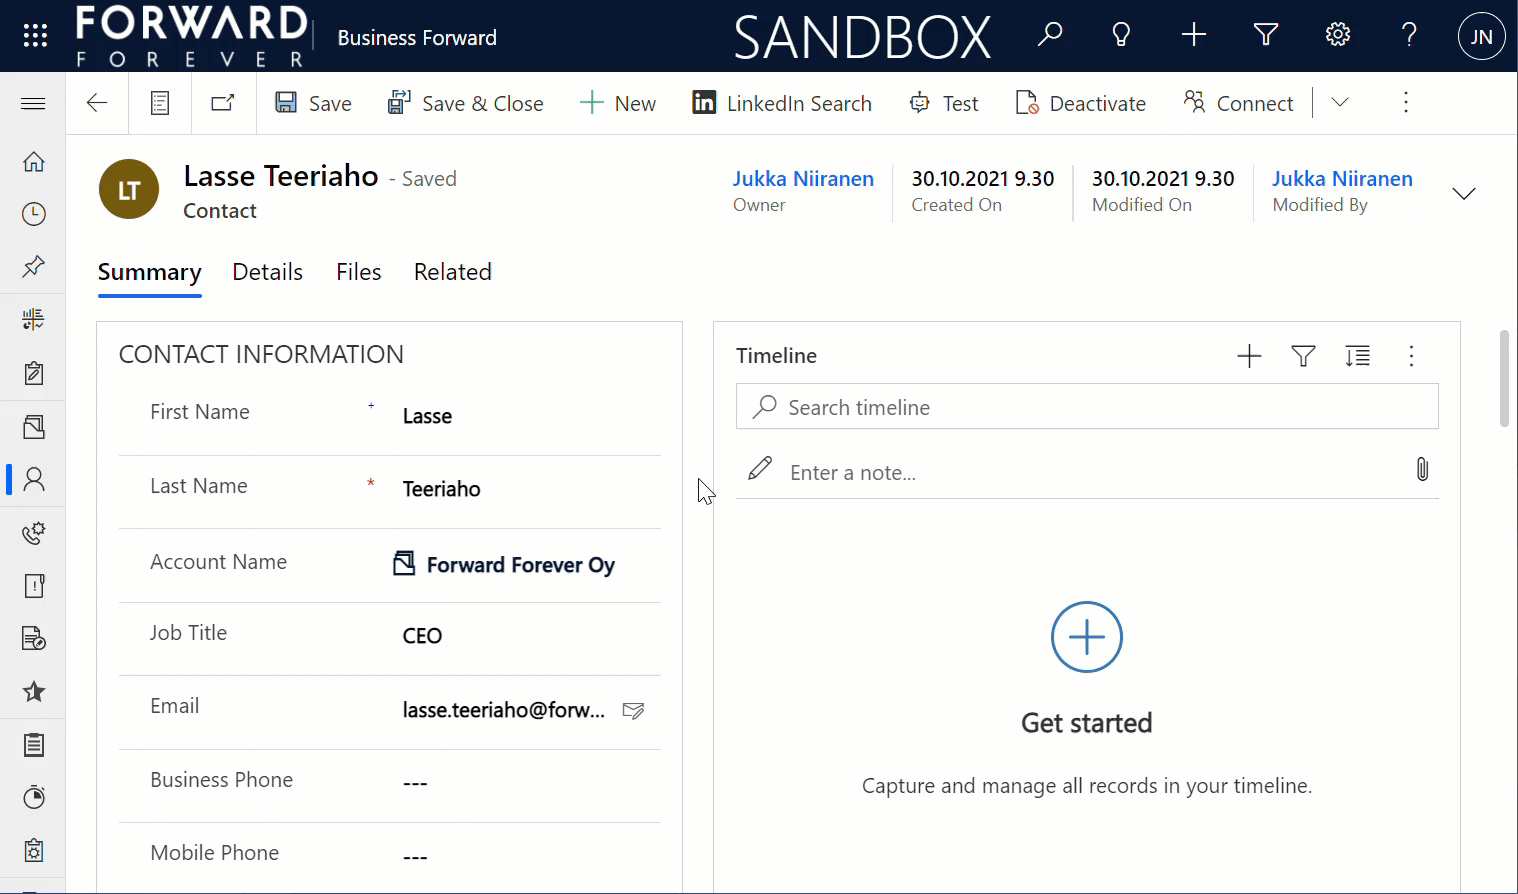Open the clipboard-with-pencil sidebar icon
This screenshot has width=1518, height=894.
click(34, 373)
